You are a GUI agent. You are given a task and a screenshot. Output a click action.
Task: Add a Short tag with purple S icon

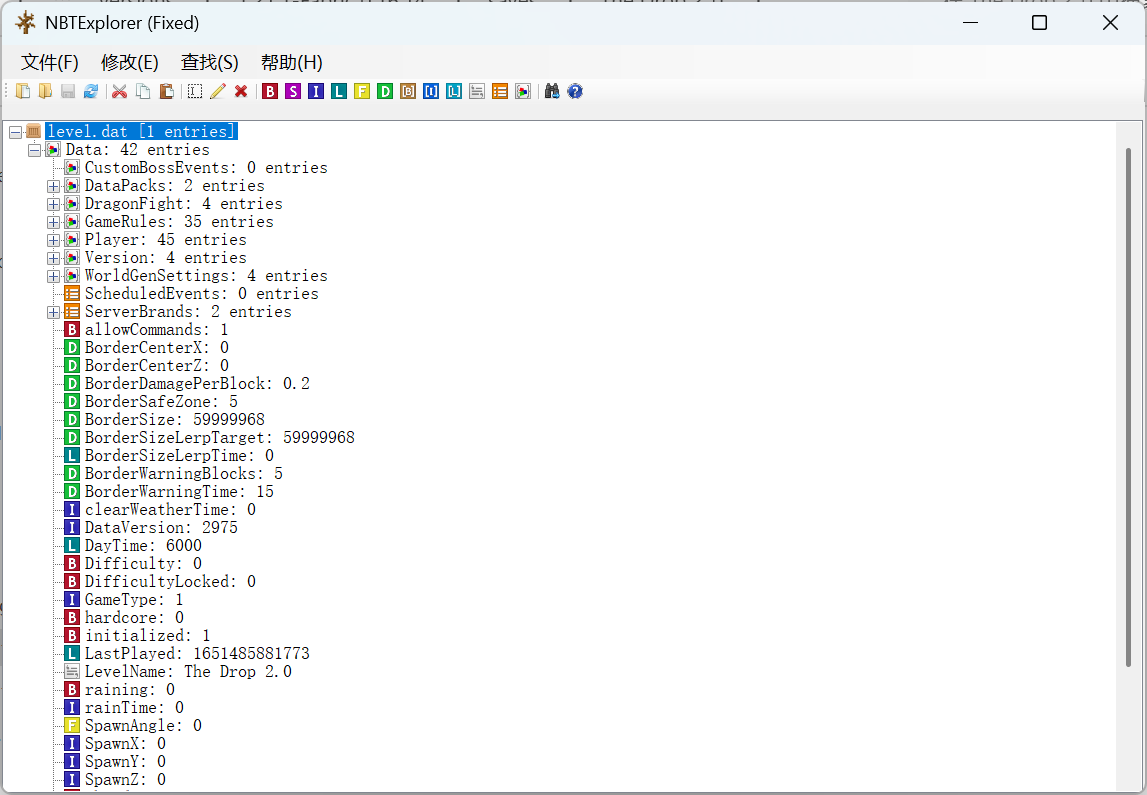click(292, 91)
